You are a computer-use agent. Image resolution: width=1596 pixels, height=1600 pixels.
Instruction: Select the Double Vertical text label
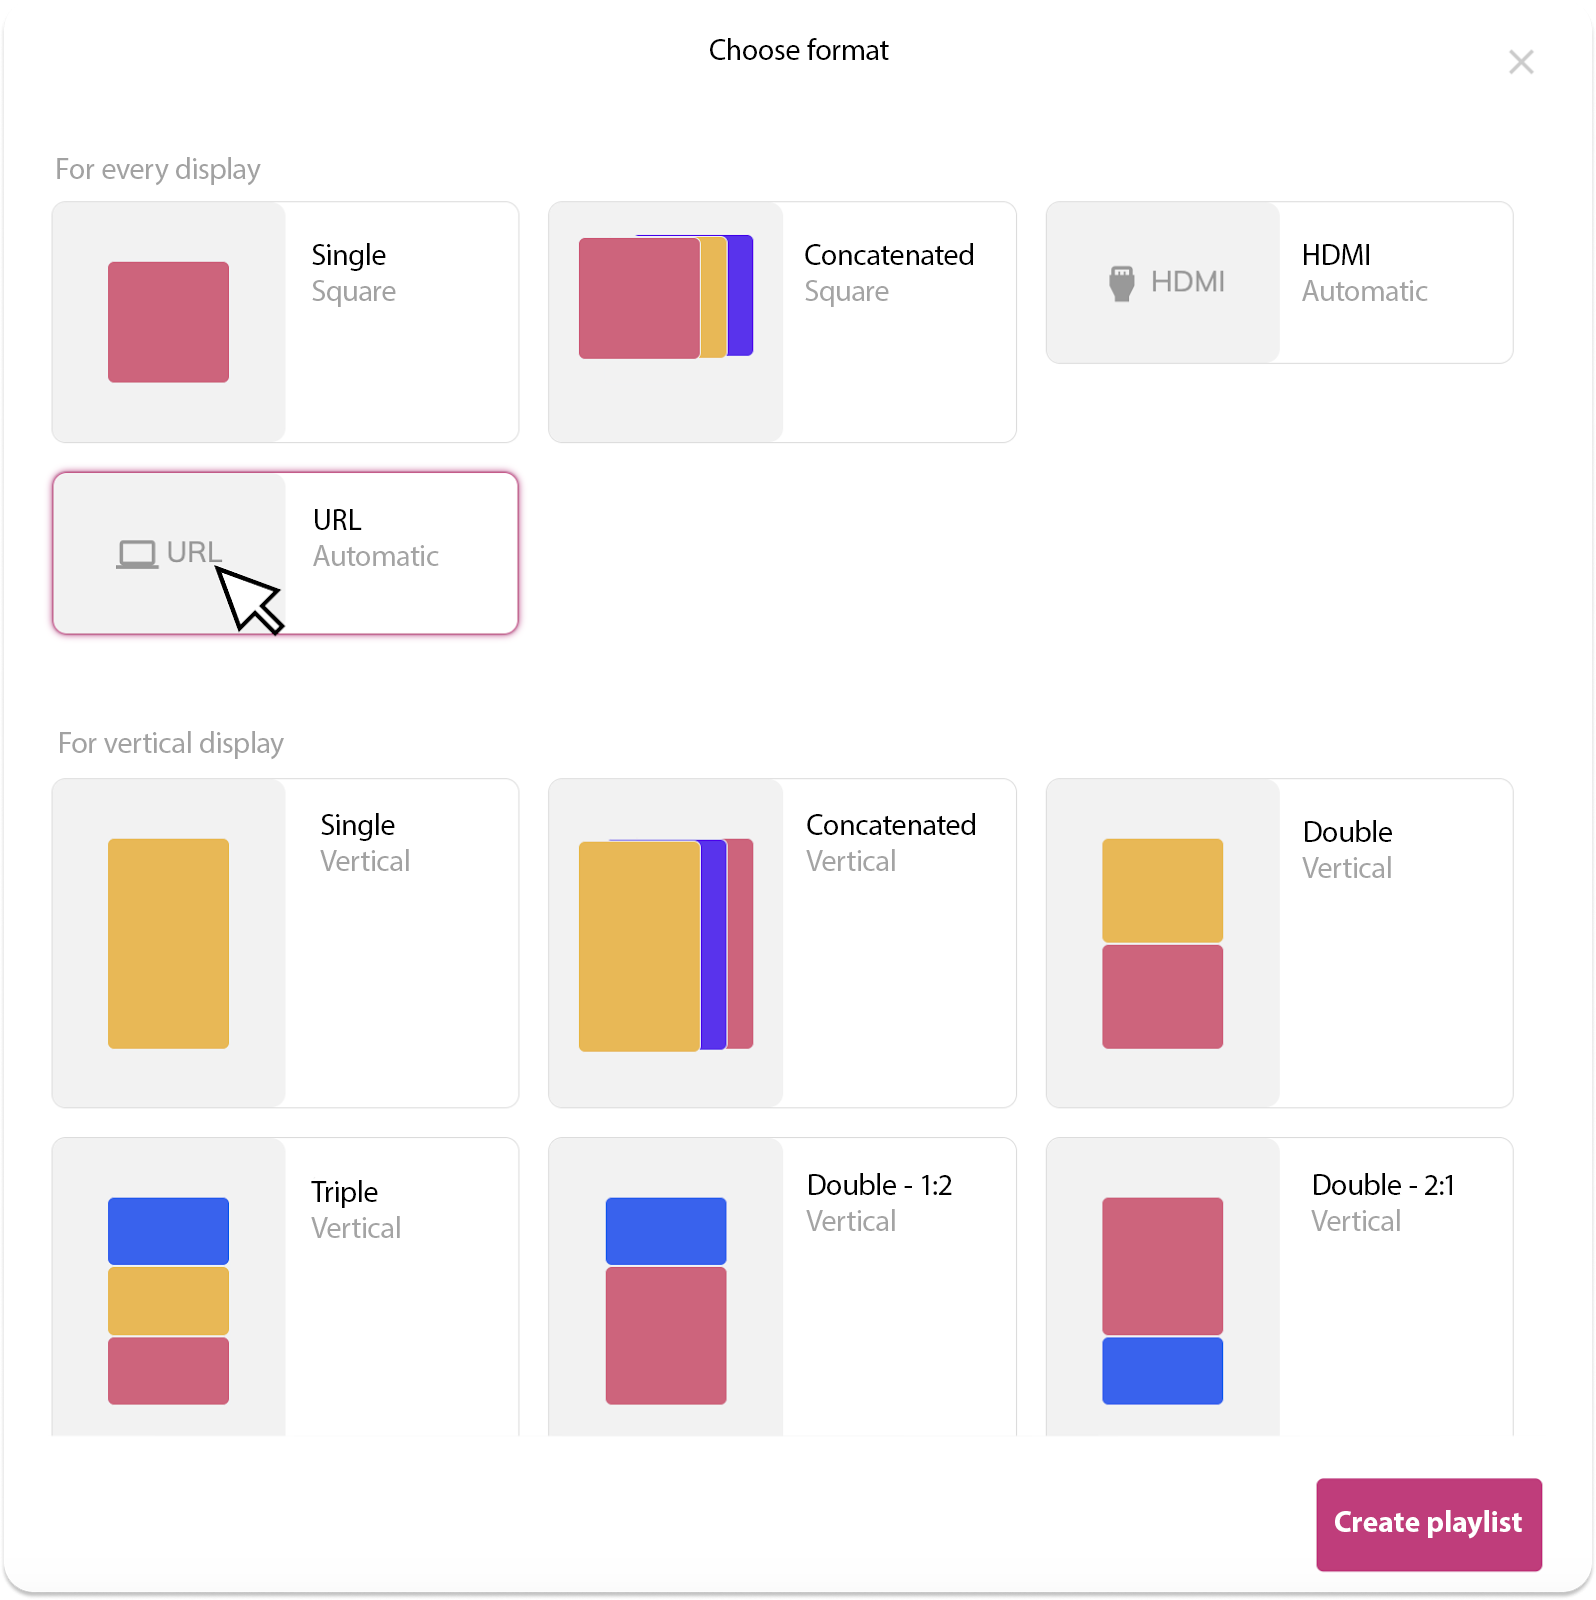click(x=1347, y=850)
